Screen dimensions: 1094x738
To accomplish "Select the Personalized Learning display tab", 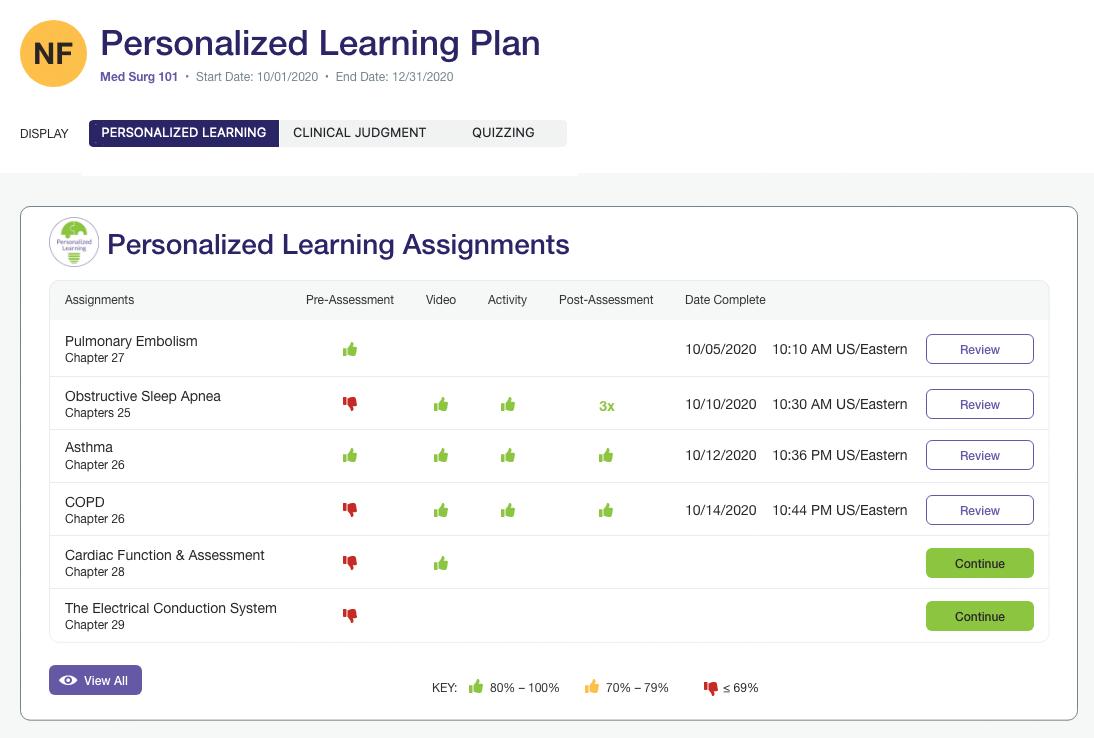I will coord(184,133).
